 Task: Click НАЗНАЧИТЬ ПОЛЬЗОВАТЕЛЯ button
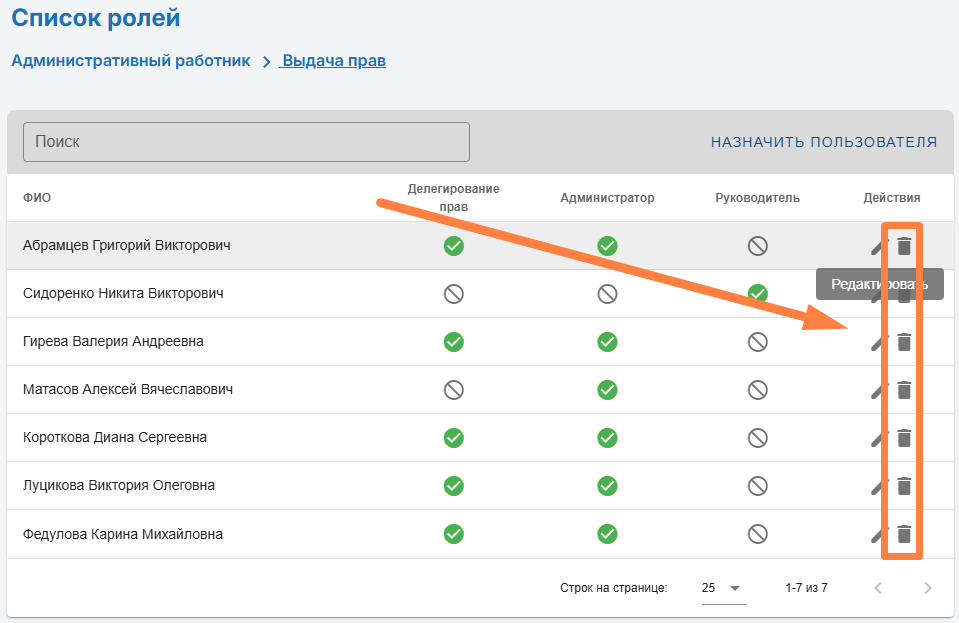tap(824, 142)
